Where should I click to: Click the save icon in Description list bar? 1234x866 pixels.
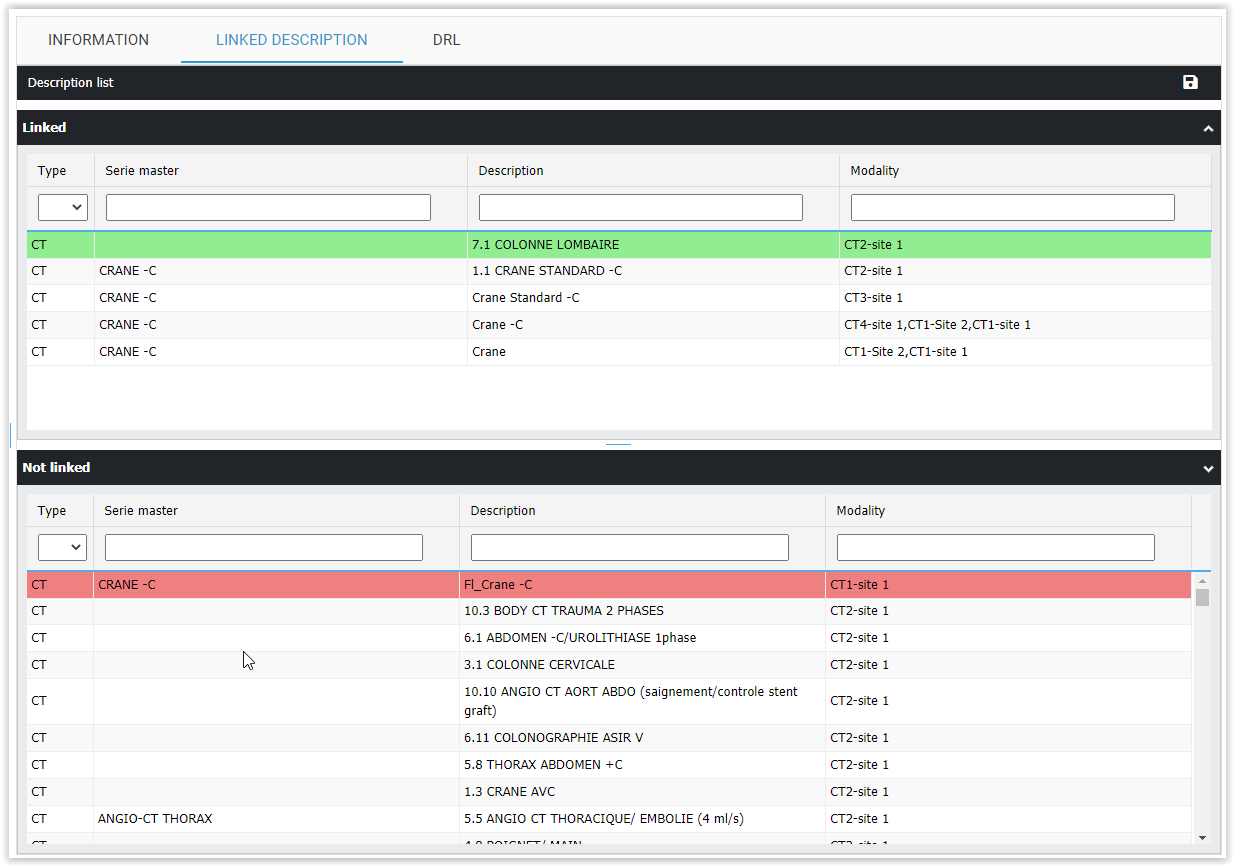point(1190,83)
